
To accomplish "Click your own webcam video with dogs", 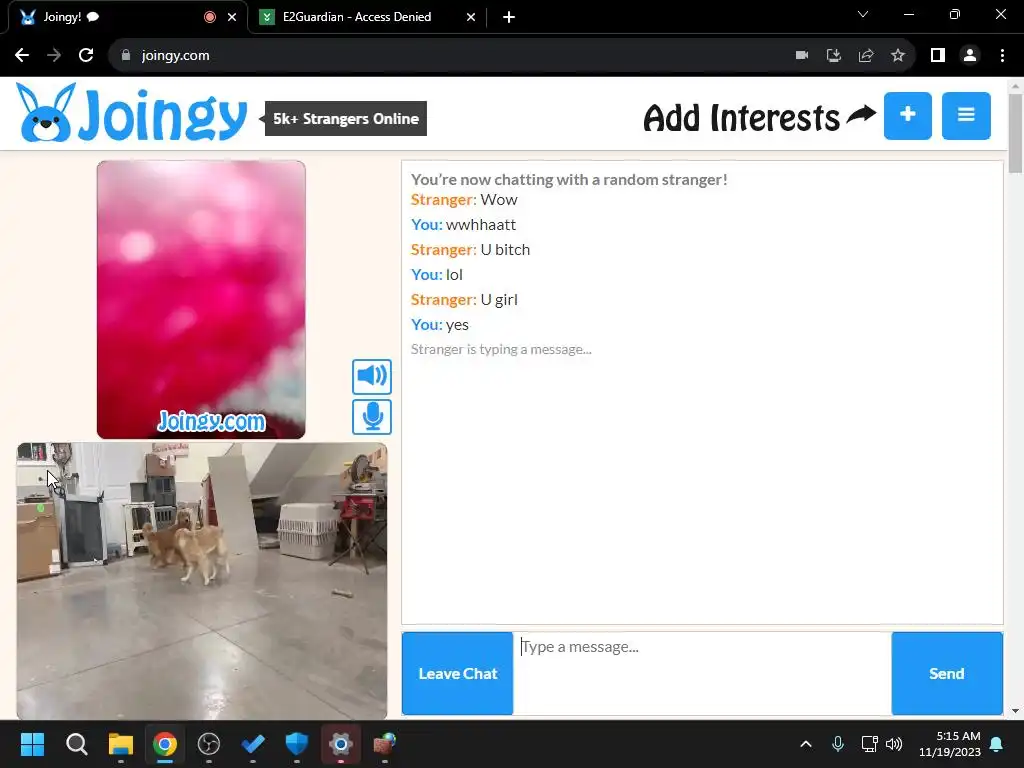I will coord(202,581).
